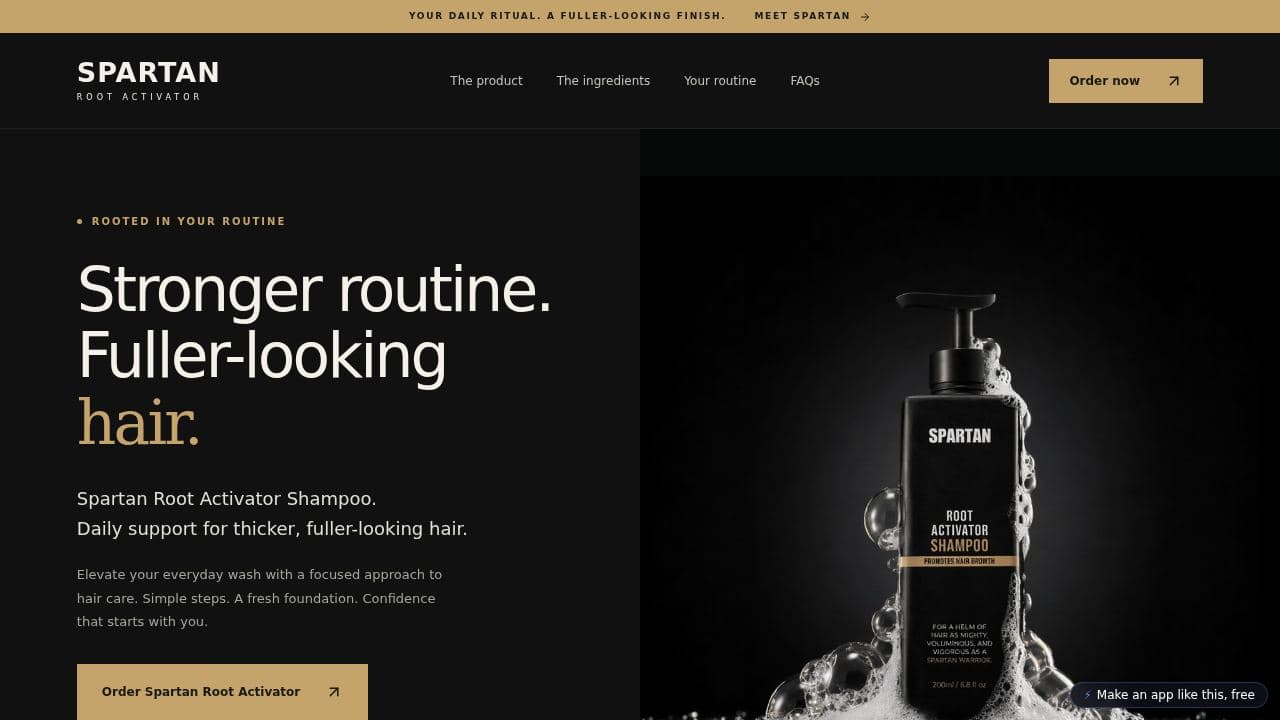Click the "Order now" header button
The height and width of the screenshot is (720, 1280).
tap(1126, 81)
